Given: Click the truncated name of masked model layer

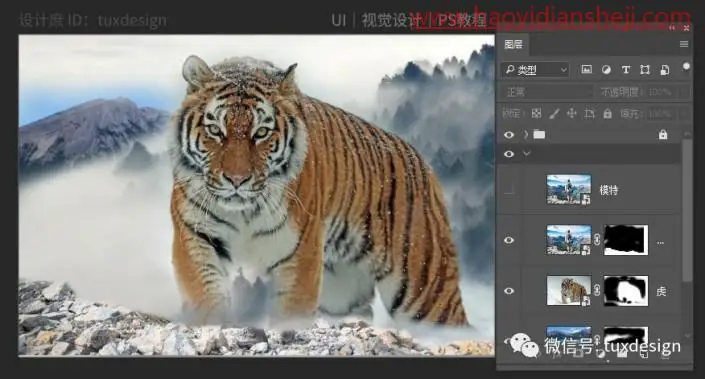Looking at the screenshot, I should click(x=660, y=243).
